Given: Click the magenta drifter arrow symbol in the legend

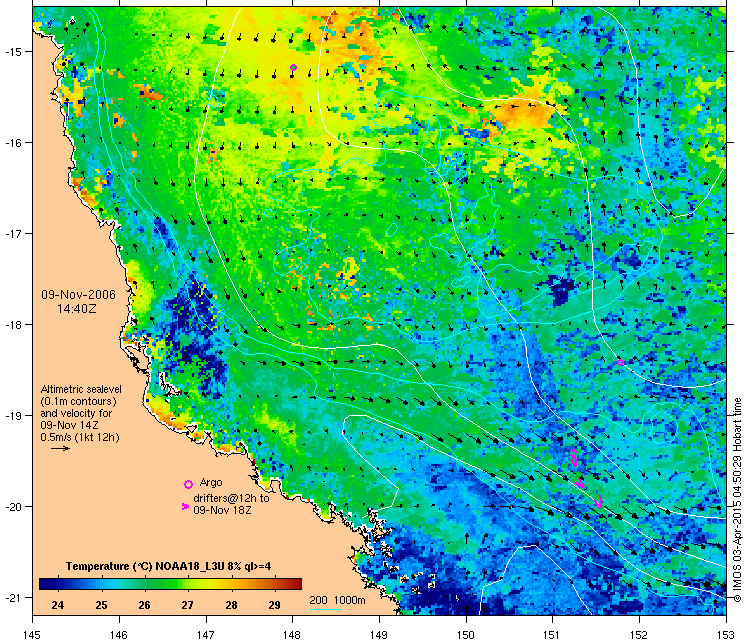Looking at the screenshot, I should (186, 507).
